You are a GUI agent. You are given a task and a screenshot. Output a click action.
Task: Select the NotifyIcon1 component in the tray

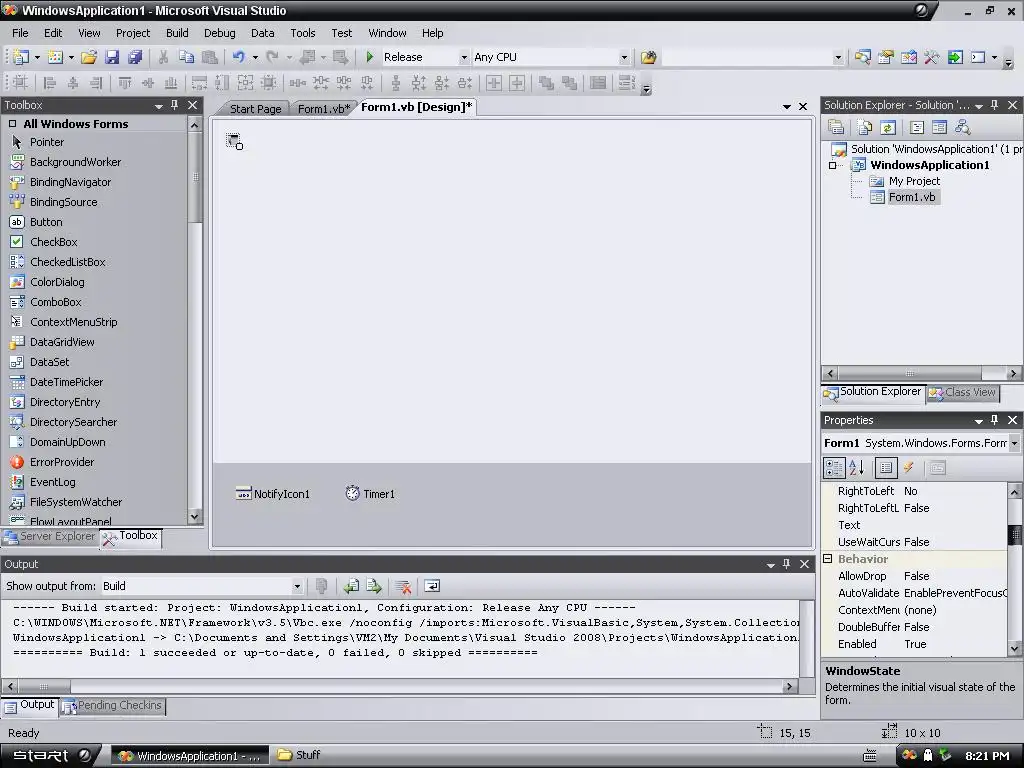272,494
